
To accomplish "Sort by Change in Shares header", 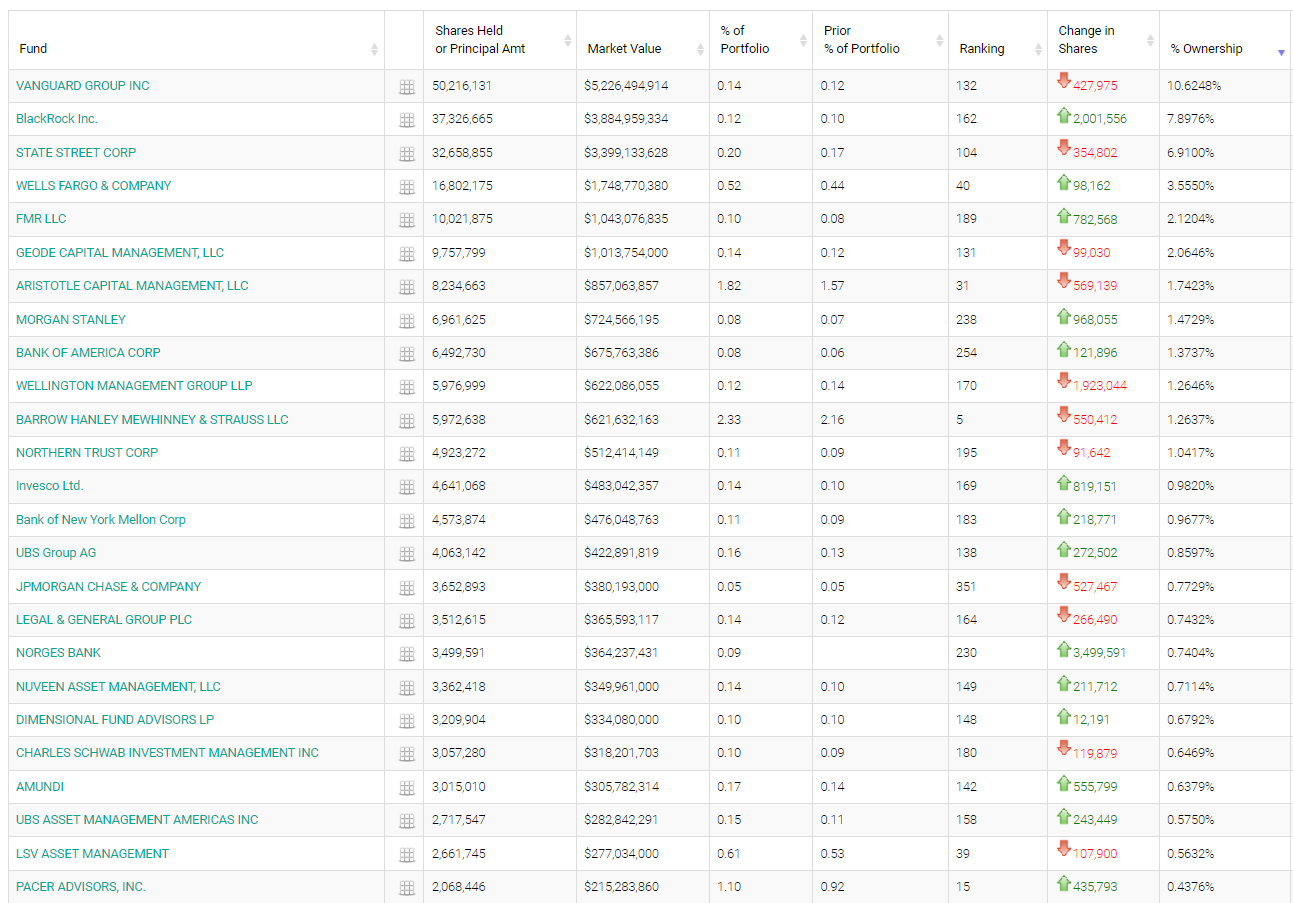I will 1103,40.
